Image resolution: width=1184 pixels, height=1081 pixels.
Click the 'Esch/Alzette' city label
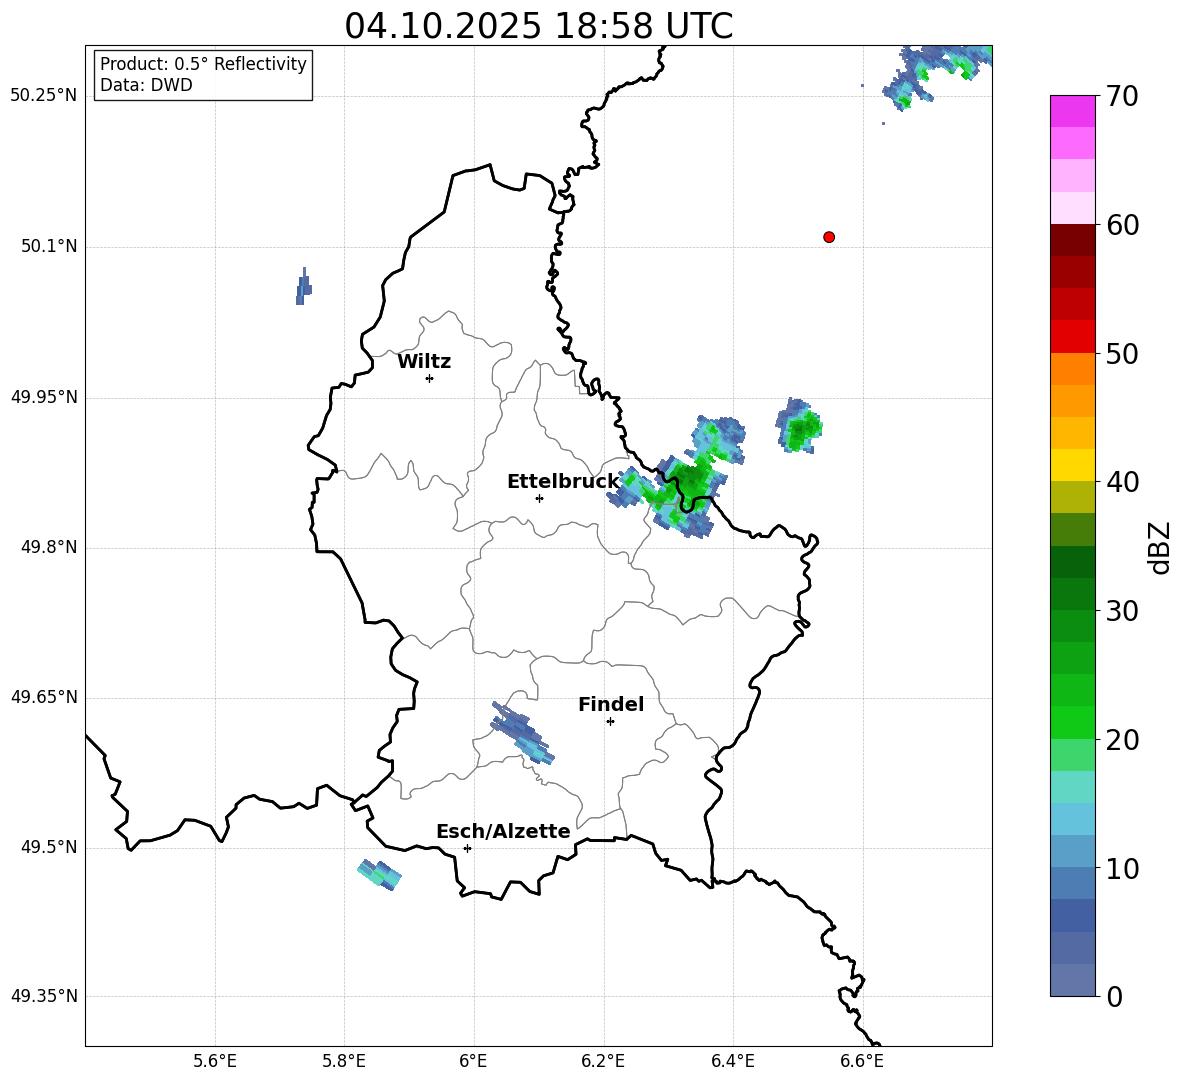[x=503, y=831]
